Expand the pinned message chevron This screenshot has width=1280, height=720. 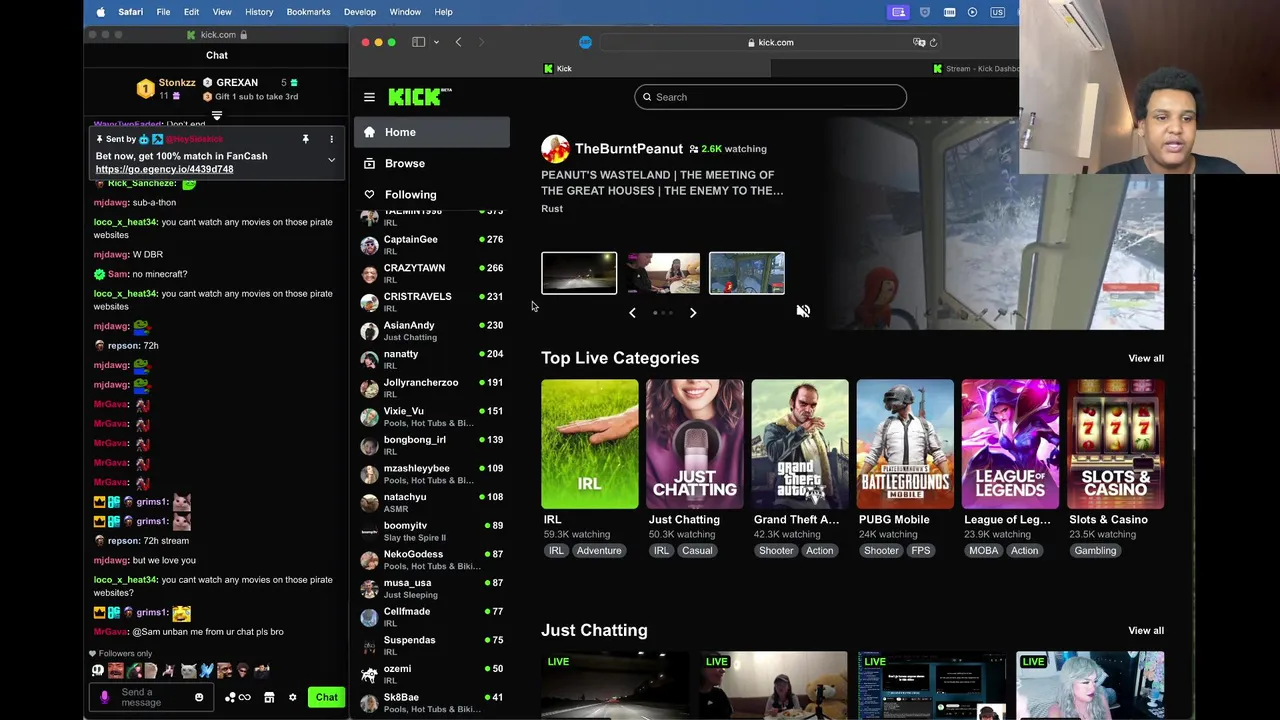[x=331, y=160]
